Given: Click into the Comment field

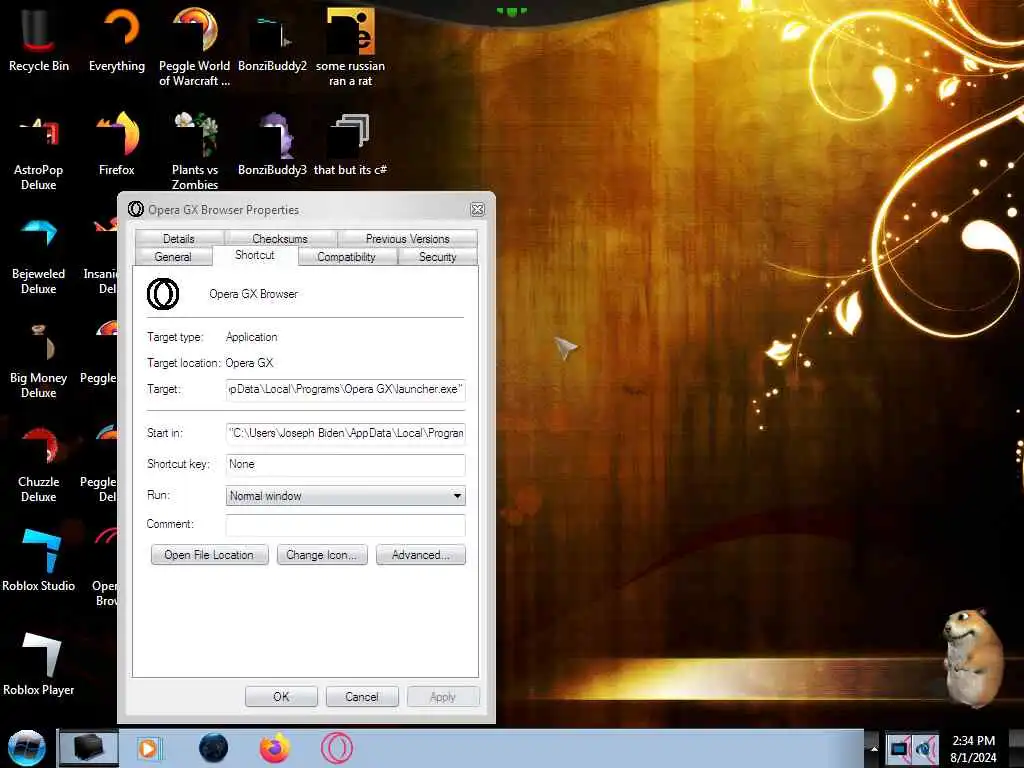Looking at the screenshot, I should pos(345,525).
